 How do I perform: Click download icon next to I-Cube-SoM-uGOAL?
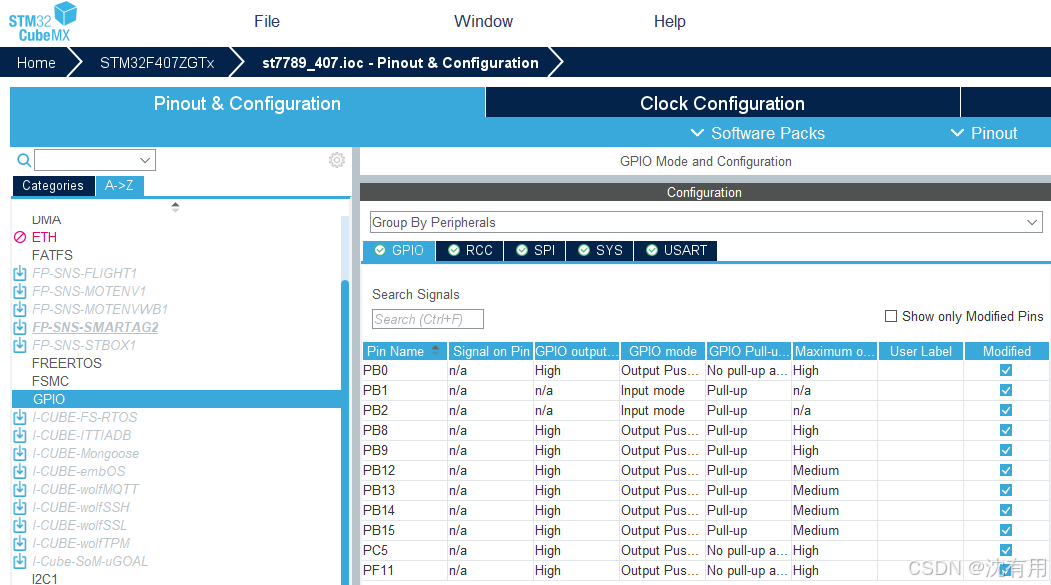coord(20,562)
